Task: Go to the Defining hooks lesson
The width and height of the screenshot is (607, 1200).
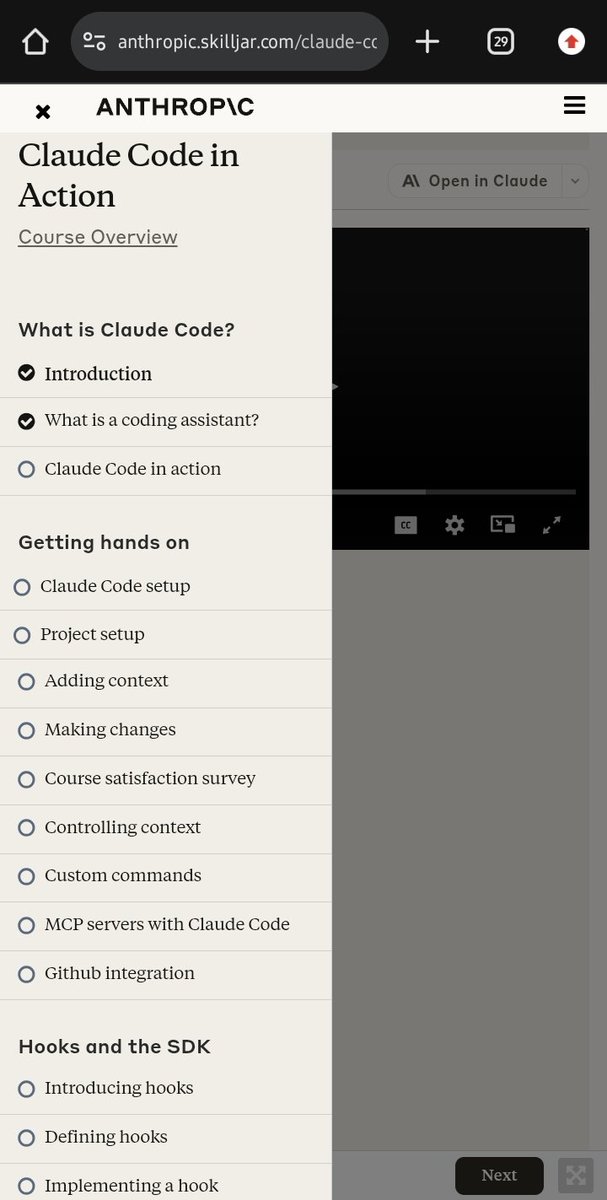Action: pyautogui.click(x=166, y=1138)
